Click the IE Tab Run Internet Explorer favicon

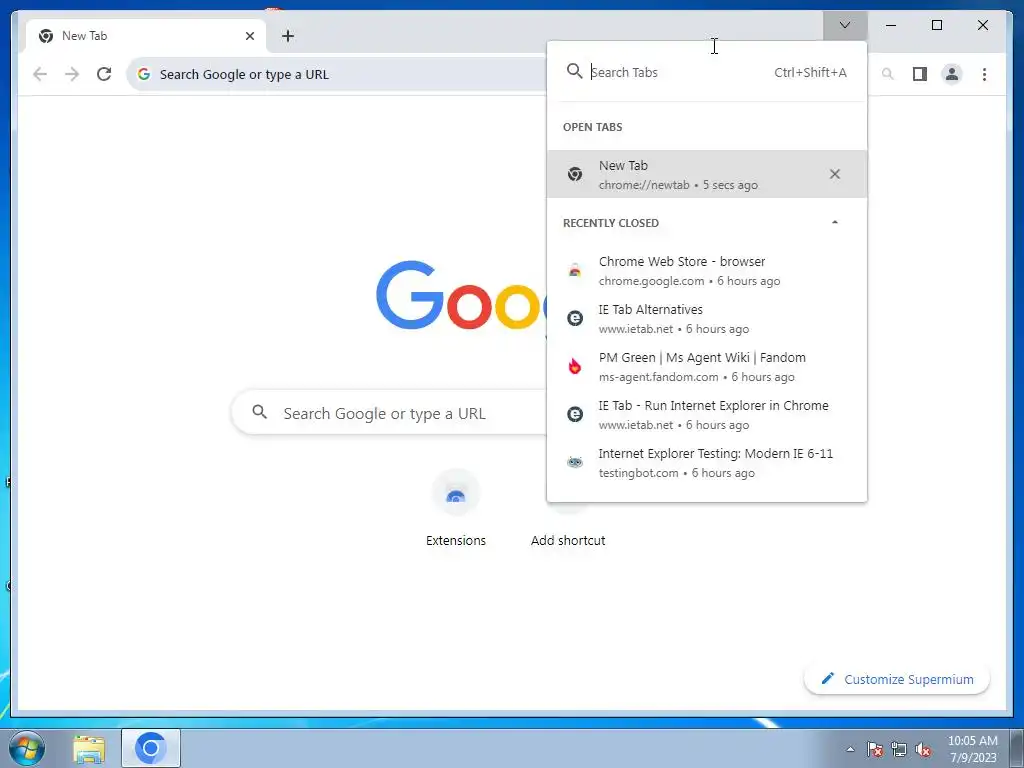[x=575, y=414]
